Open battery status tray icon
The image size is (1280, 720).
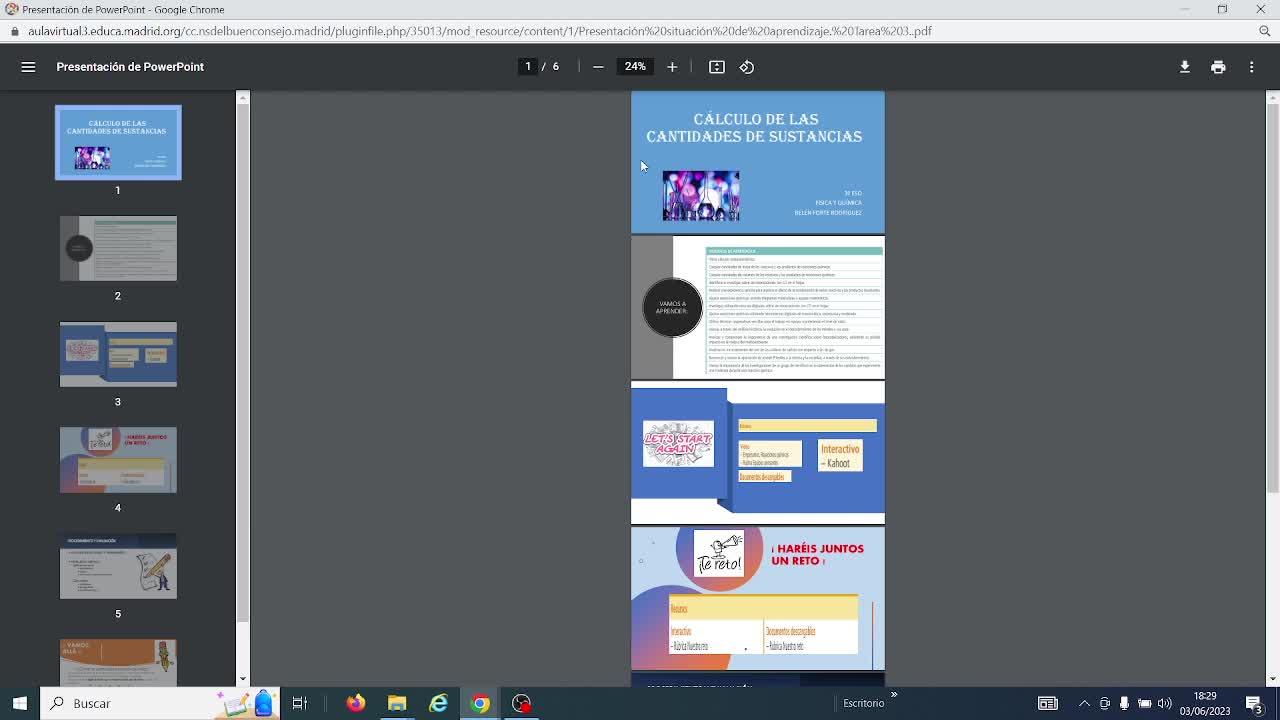(x=1145, y=703)
